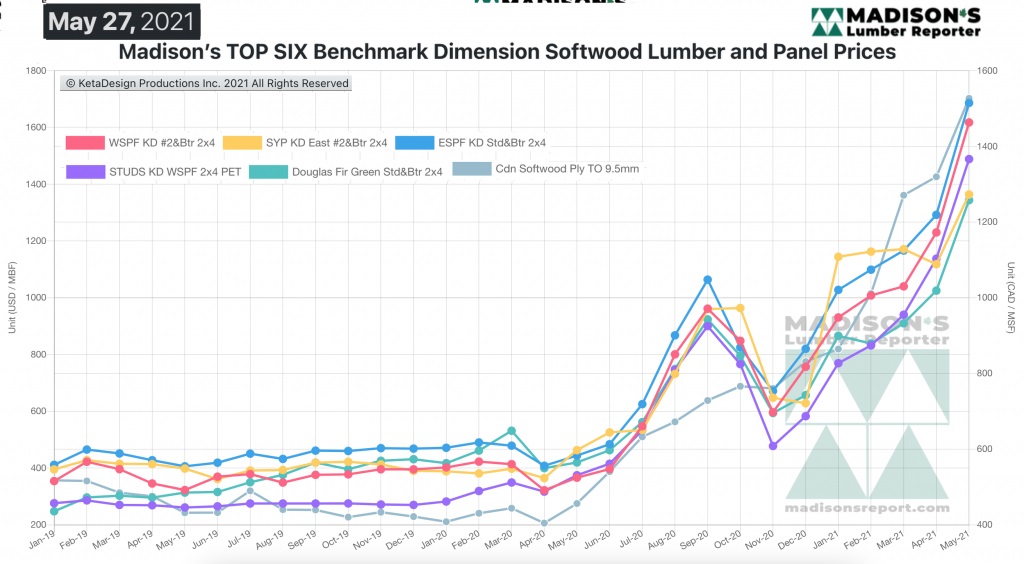Click the 'May-21' x-axis label
This screenshot has width=1024, height=564.
(956, 539)
